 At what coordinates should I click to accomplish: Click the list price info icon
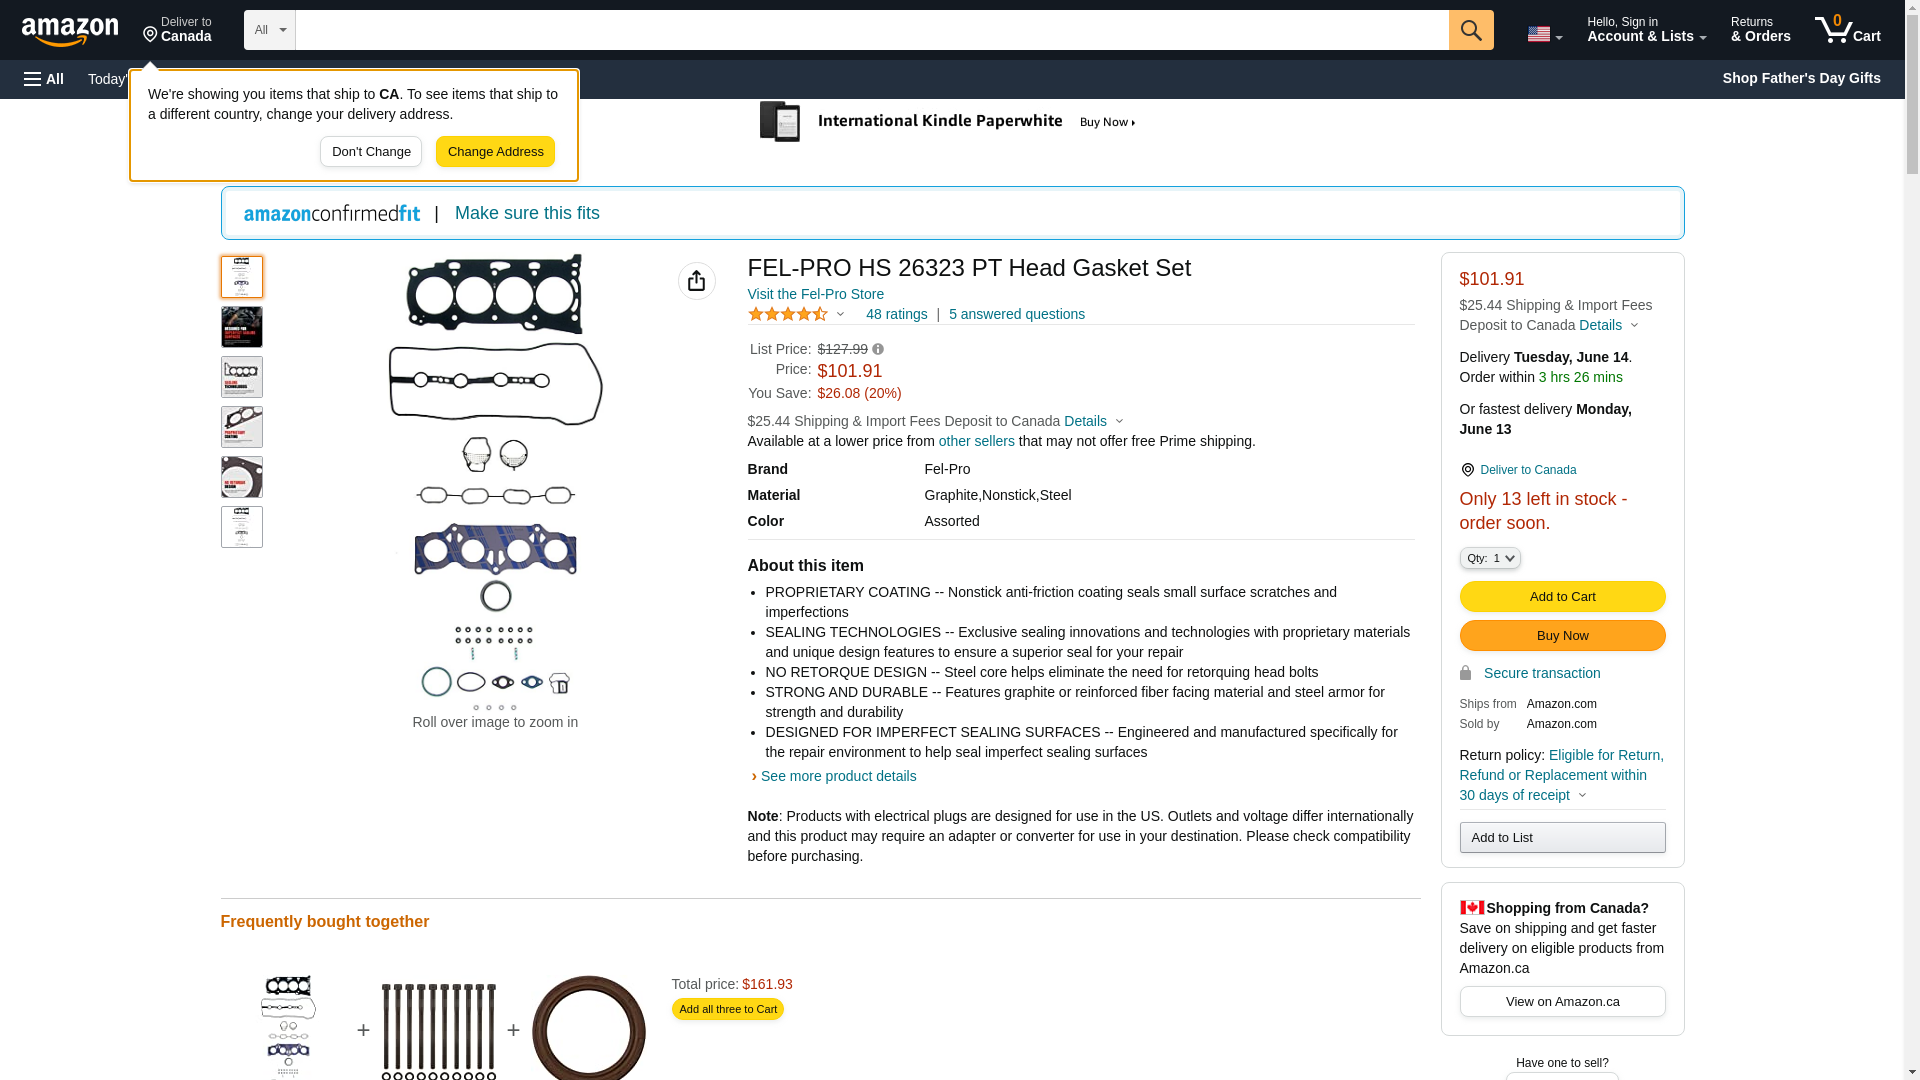click(878, 349)
